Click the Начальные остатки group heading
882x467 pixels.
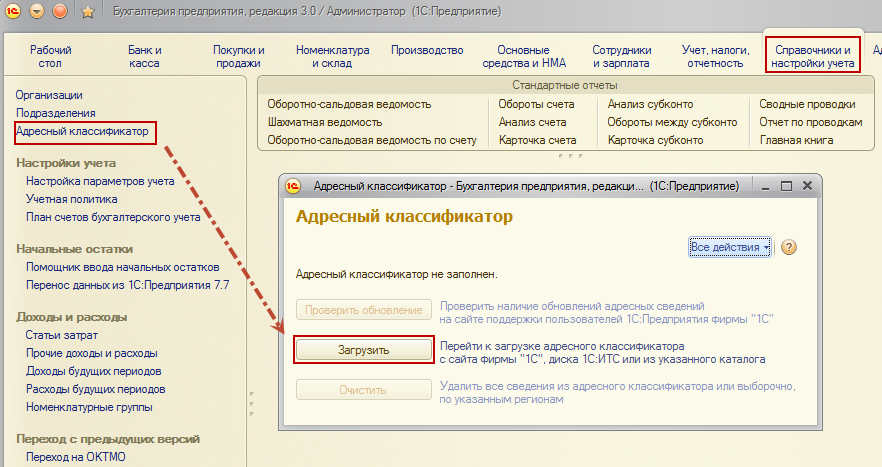[x=74, y=249]
